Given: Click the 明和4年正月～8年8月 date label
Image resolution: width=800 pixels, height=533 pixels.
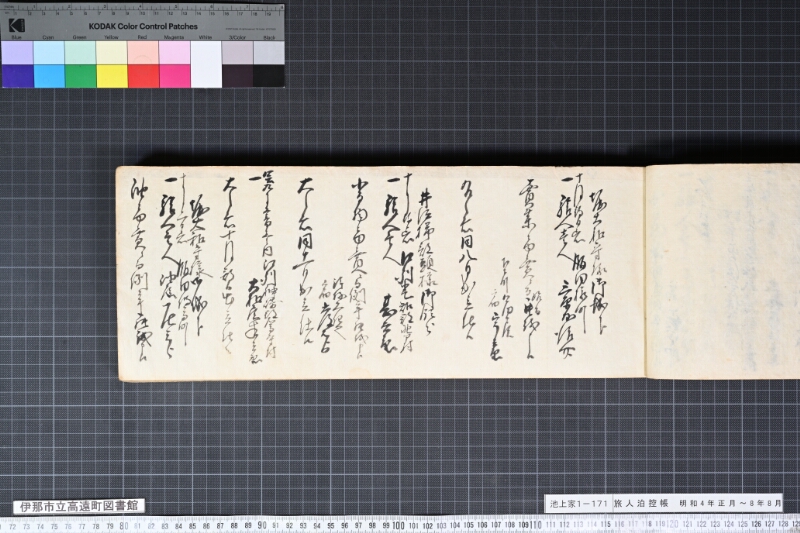Looking at the screenshot, I should pyautogui.click(x=730, y=503).
